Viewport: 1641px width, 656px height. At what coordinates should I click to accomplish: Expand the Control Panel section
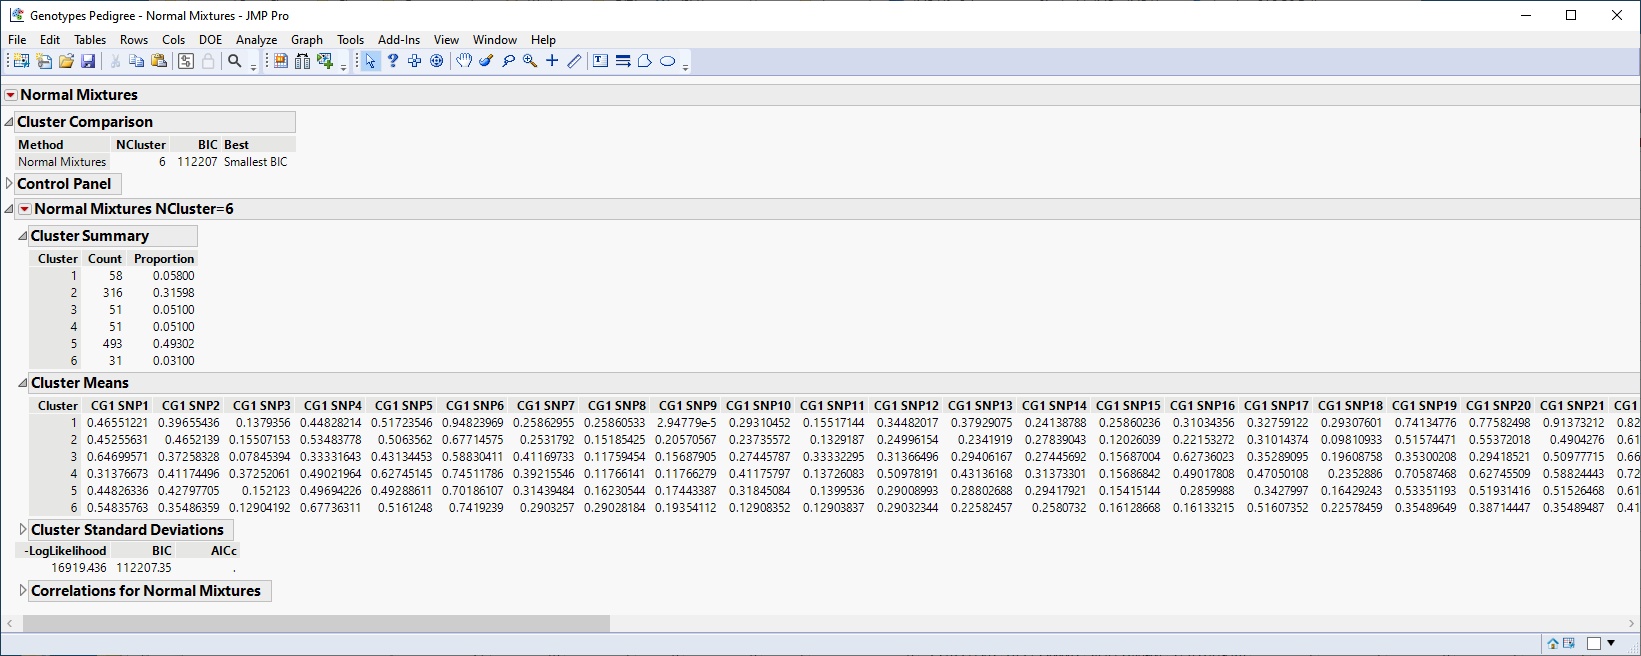click(x=10, y=184)
